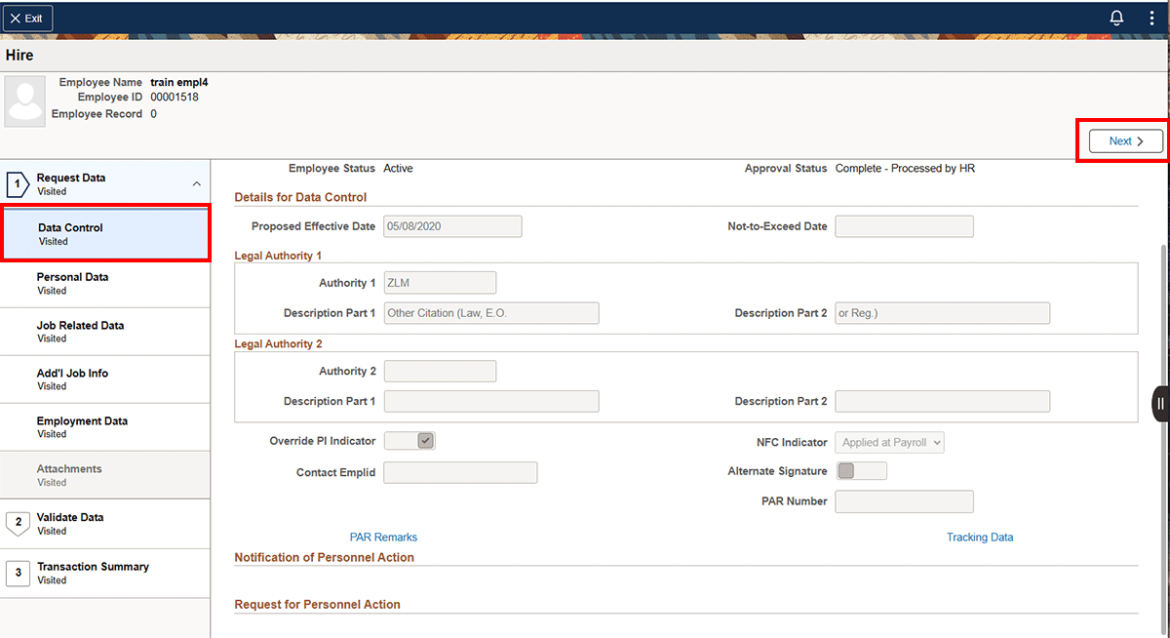
Task: Open the Tracking Data link
Action: pyautogui.click(x=979, y=537)
